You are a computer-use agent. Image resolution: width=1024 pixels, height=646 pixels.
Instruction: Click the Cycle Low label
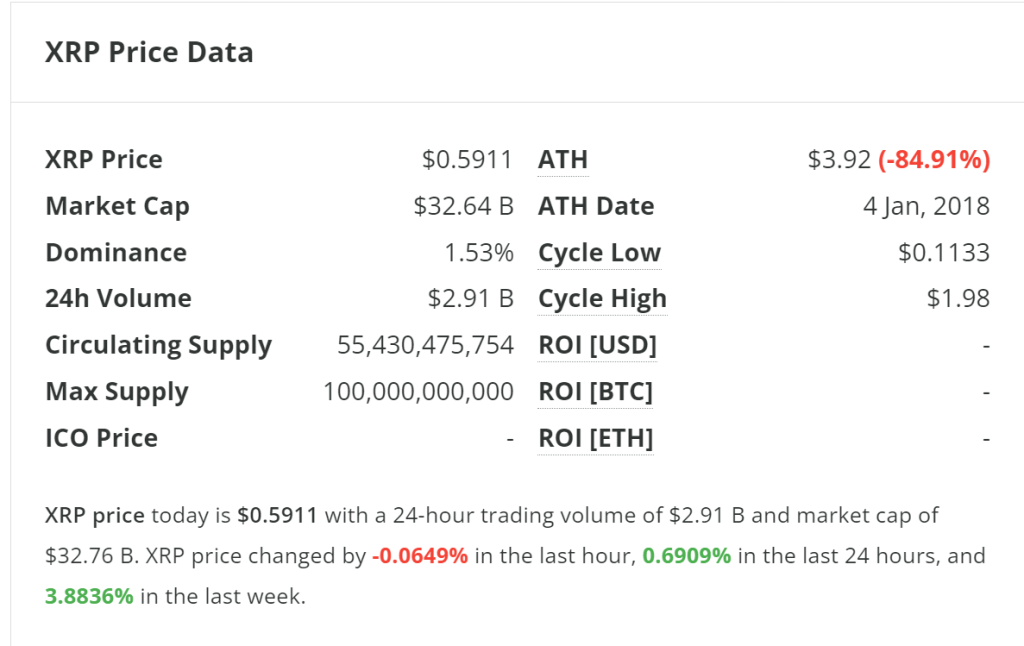point(599,253)
